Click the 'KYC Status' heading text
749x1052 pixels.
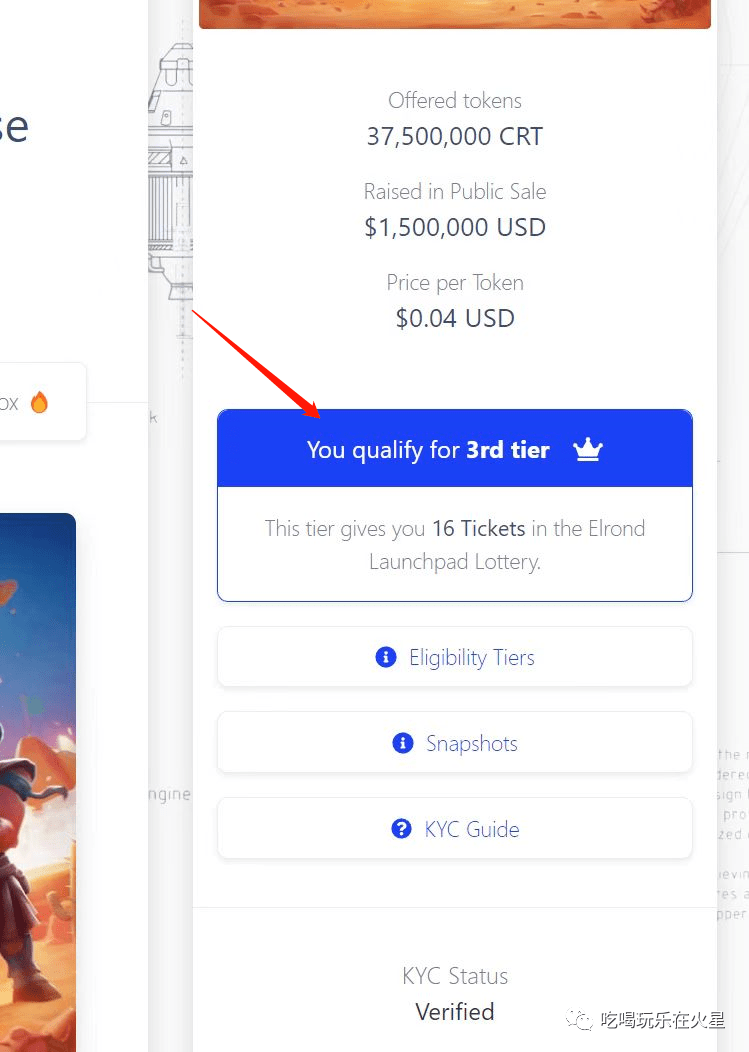455,976
